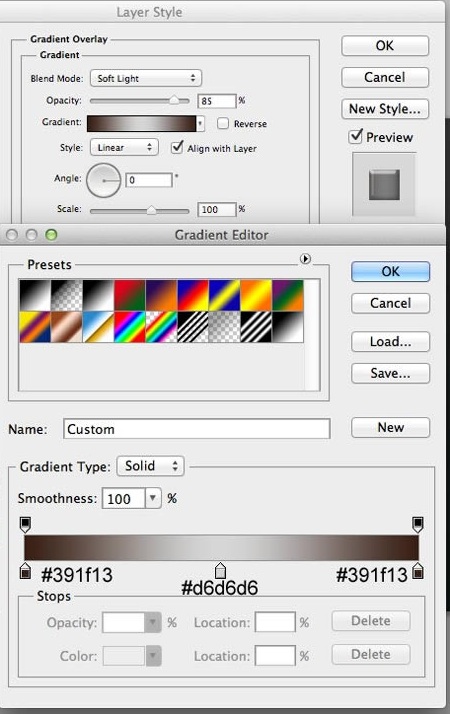The height and width of the screenshot is (714, 450).
Task: Click Delete button in Opacity stop row
Action: click(371, 621)
